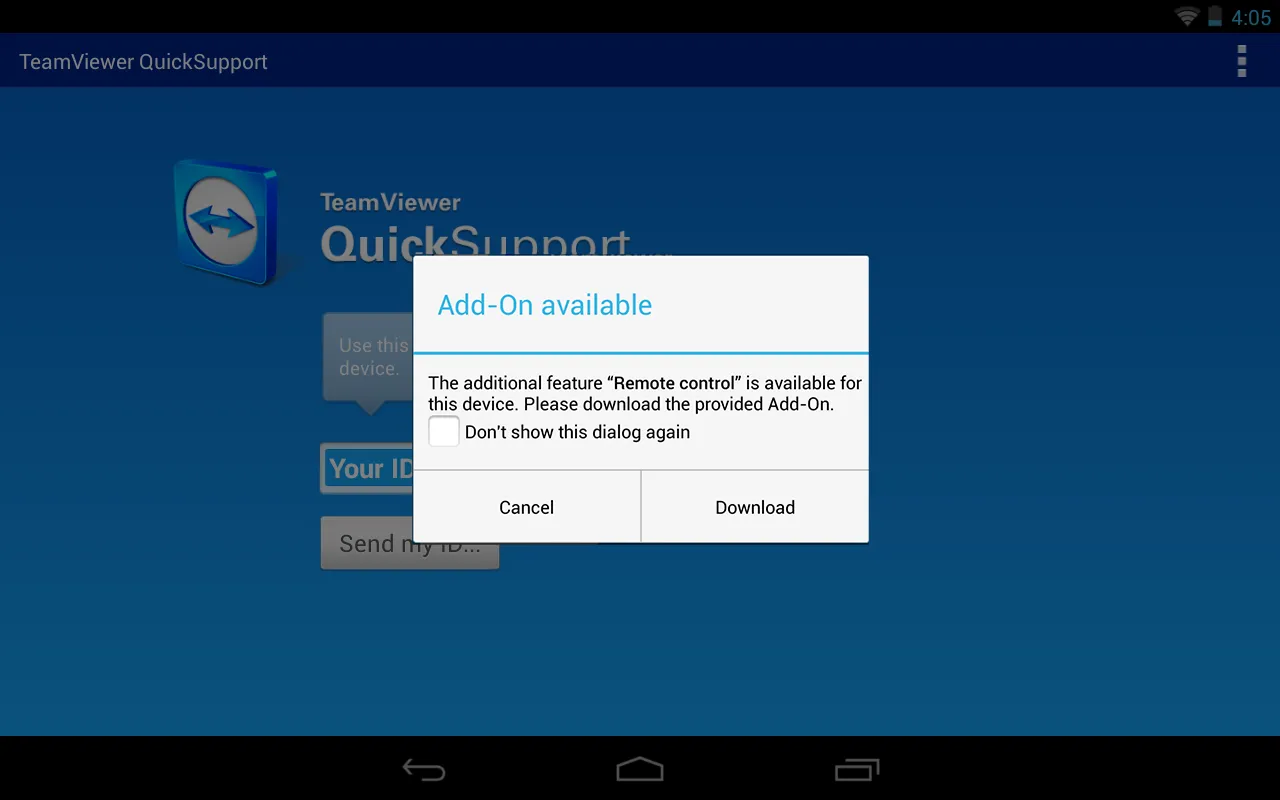Click the 'Add-On available' dialog title
This screenshot has width=1280, height=800.
pos(544,305)
